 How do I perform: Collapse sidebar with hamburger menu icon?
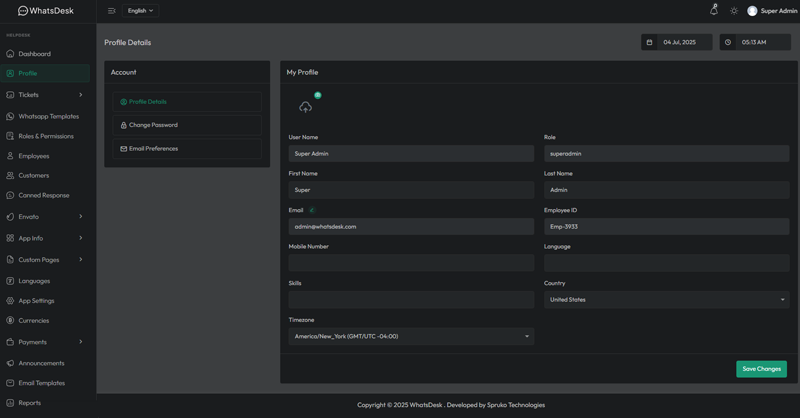pos(111,11)
